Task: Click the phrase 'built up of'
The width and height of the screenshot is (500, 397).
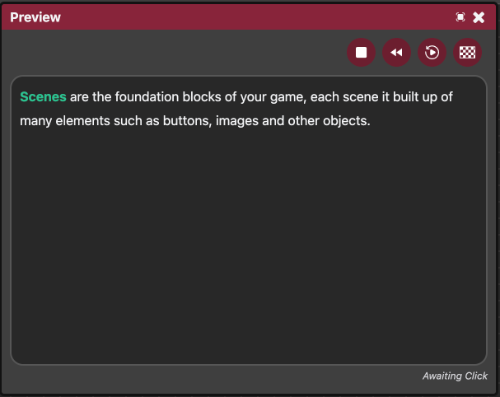Action: [x=423, y=97]
